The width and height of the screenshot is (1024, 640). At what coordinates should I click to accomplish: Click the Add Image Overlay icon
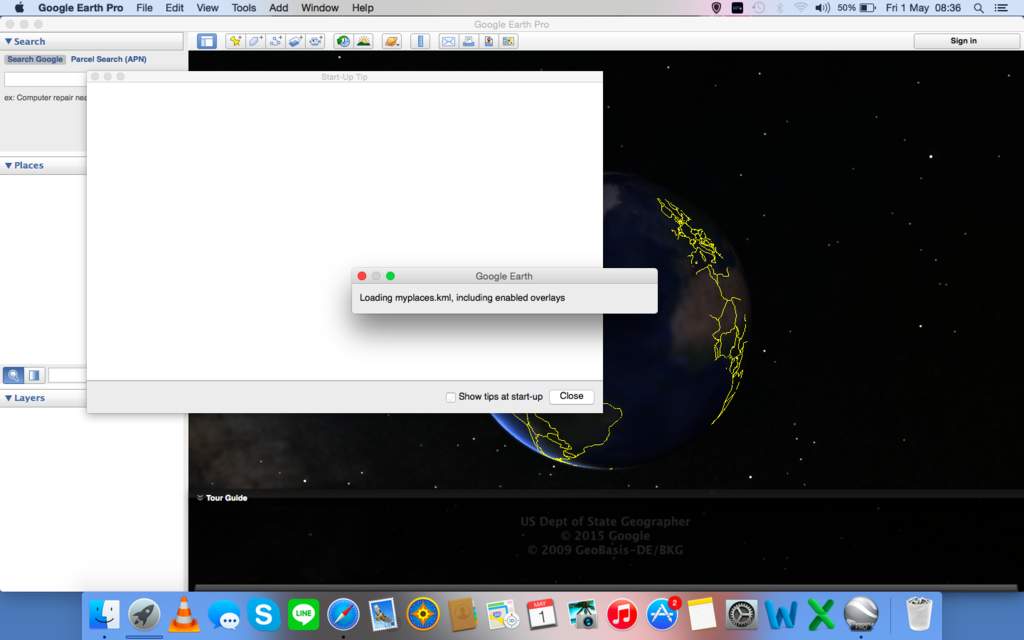[x=295, y=41]
